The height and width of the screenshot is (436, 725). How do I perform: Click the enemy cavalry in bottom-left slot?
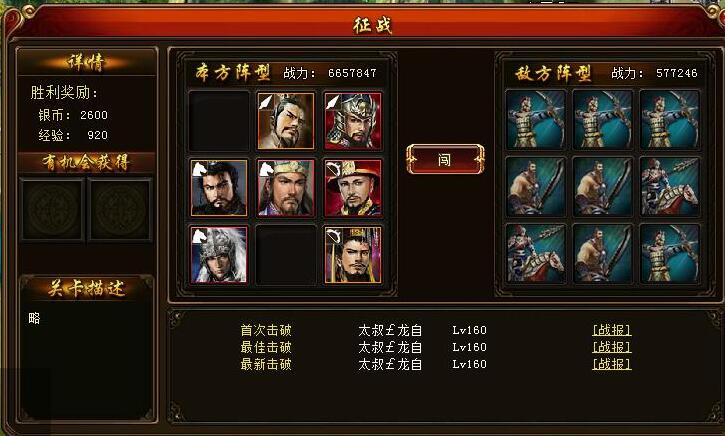tap(535, 253)
